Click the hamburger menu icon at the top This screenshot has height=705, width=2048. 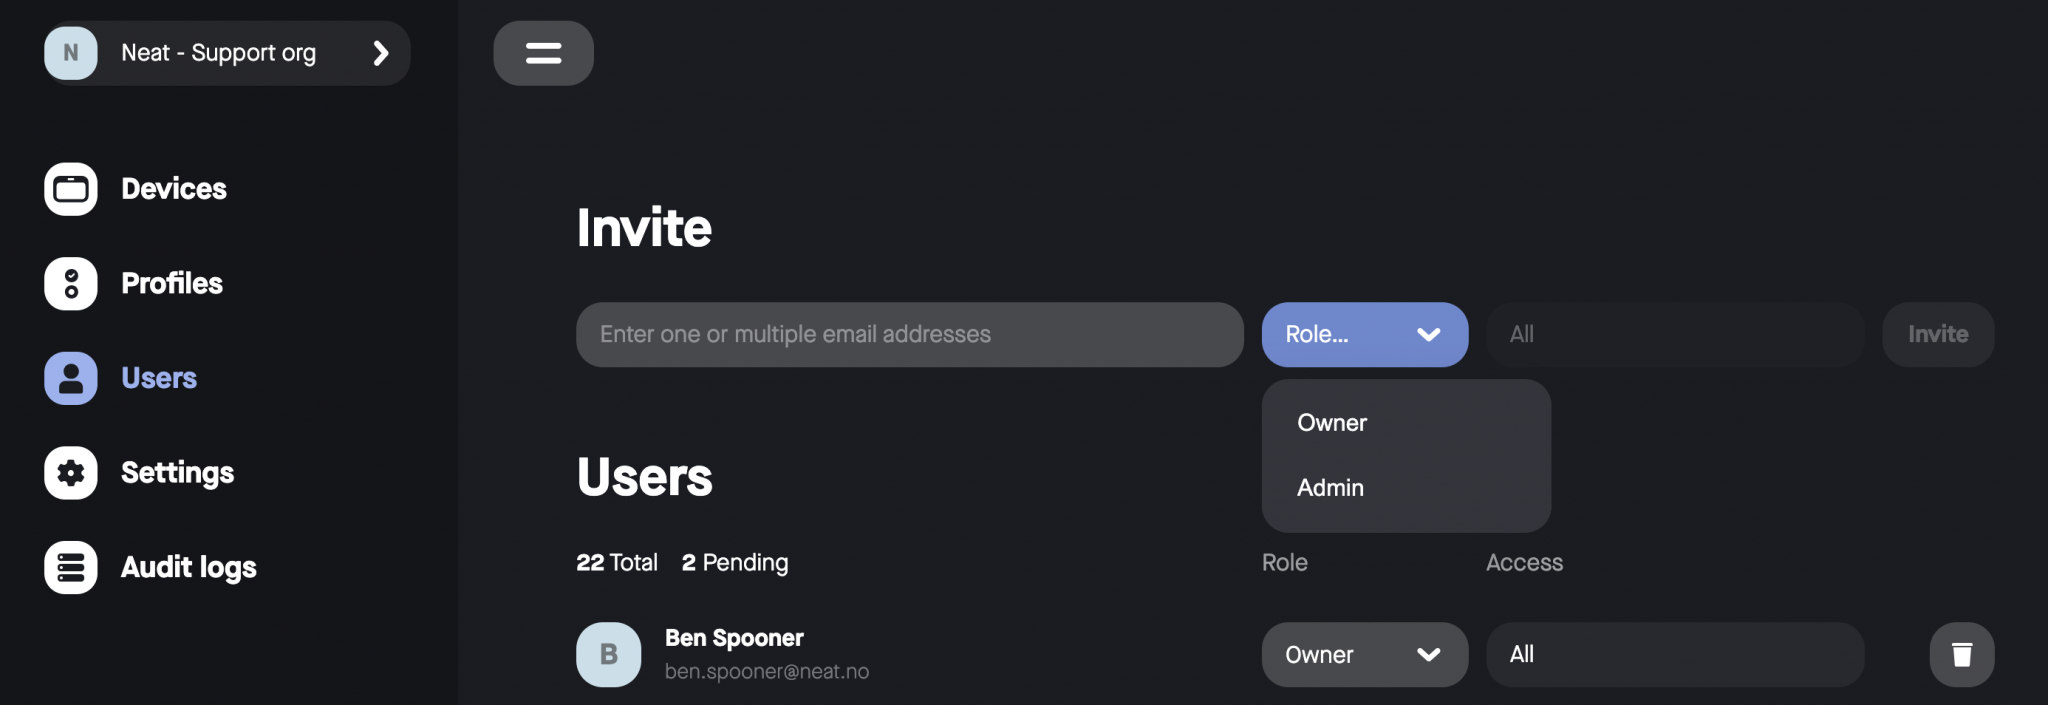pyautogui.click(x=543, y=52)
